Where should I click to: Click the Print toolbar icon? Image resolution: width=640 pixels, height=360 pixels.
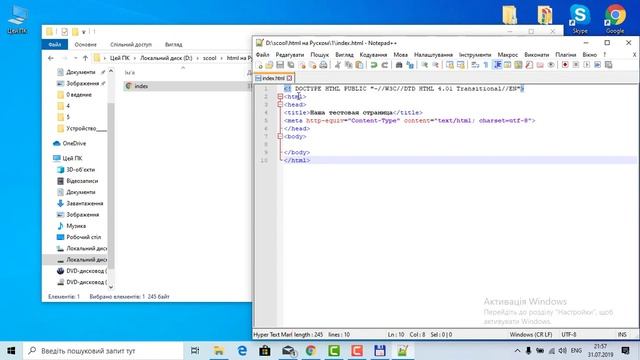[323, 65]
